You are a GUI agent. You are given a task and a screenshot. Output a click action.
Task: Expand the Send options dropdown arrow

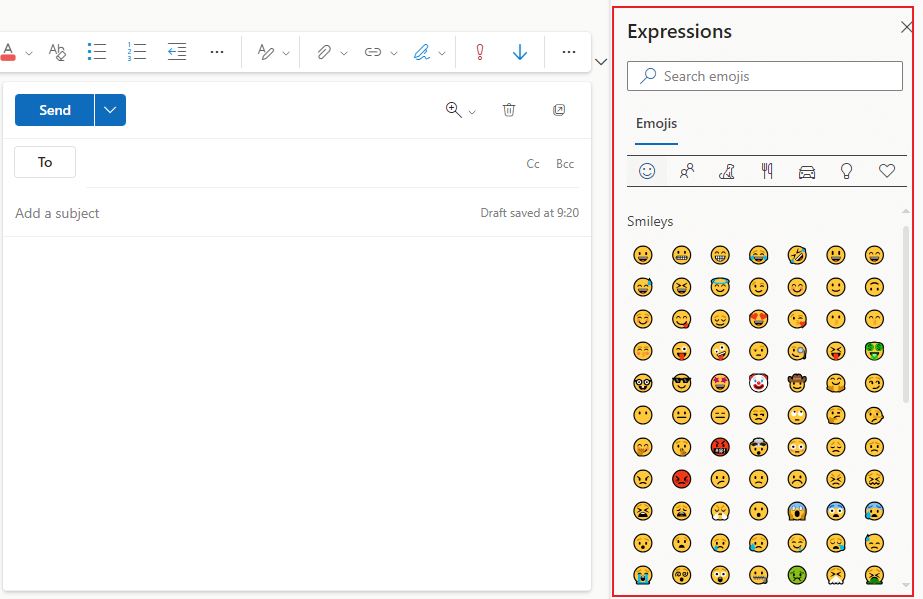point(110,110)
